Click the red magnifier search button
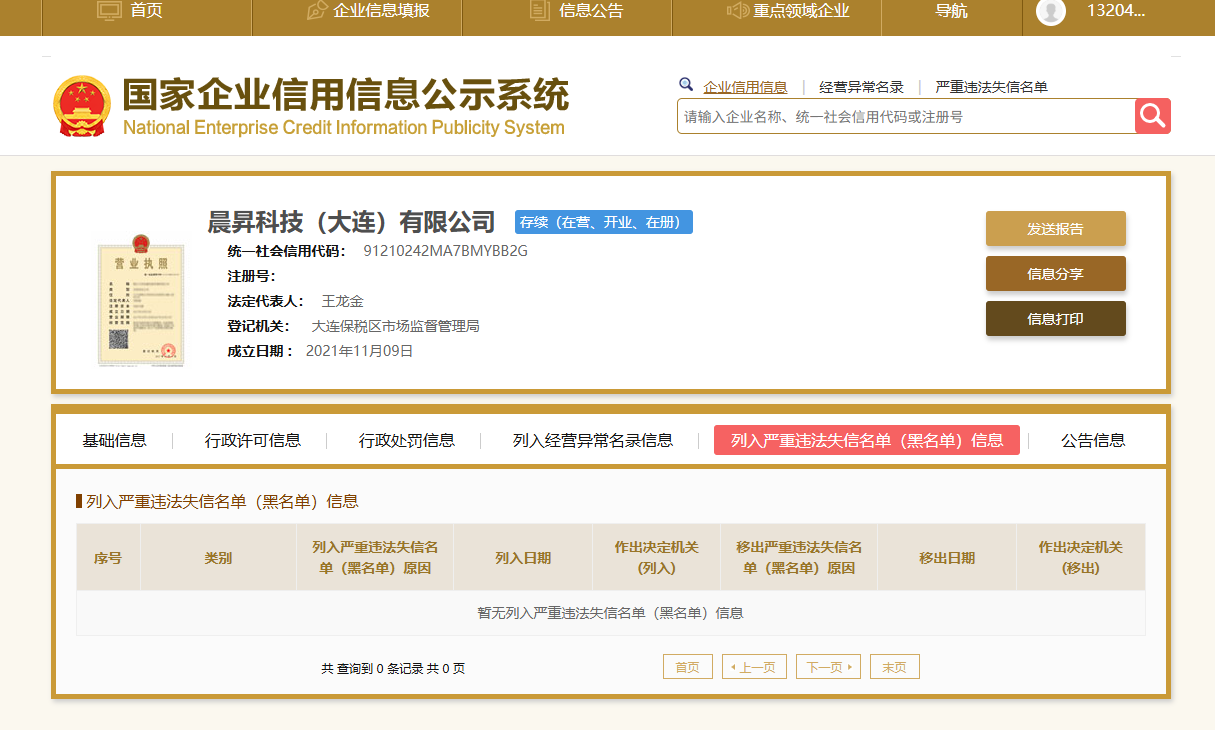1215x730 pixels. pyautogui.click(x=1153, y=116)
